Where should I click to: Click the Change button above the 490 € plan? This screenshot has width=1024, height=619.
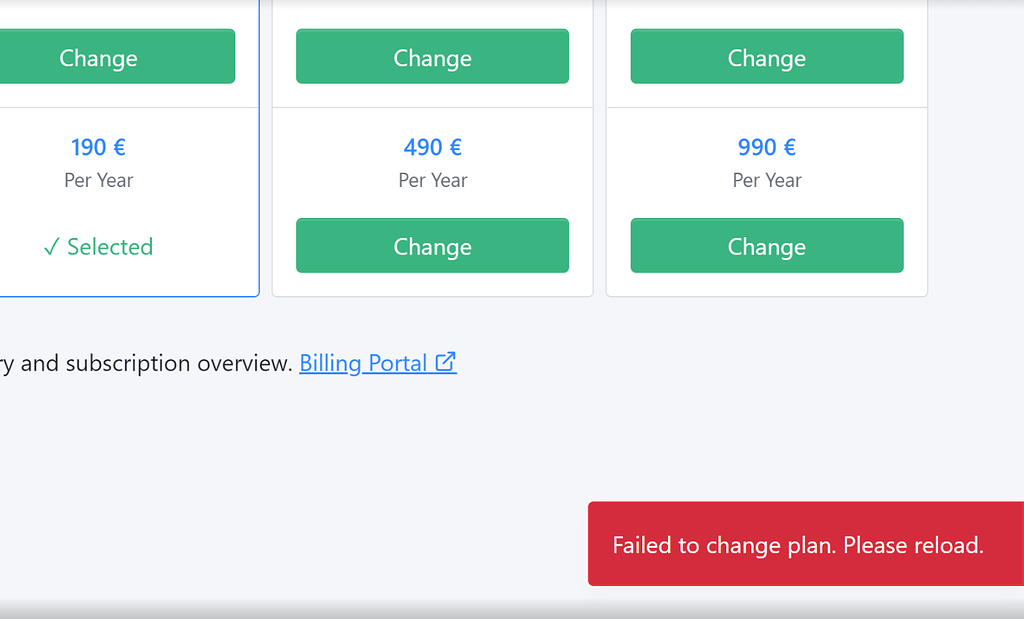[x=432, y=57]
